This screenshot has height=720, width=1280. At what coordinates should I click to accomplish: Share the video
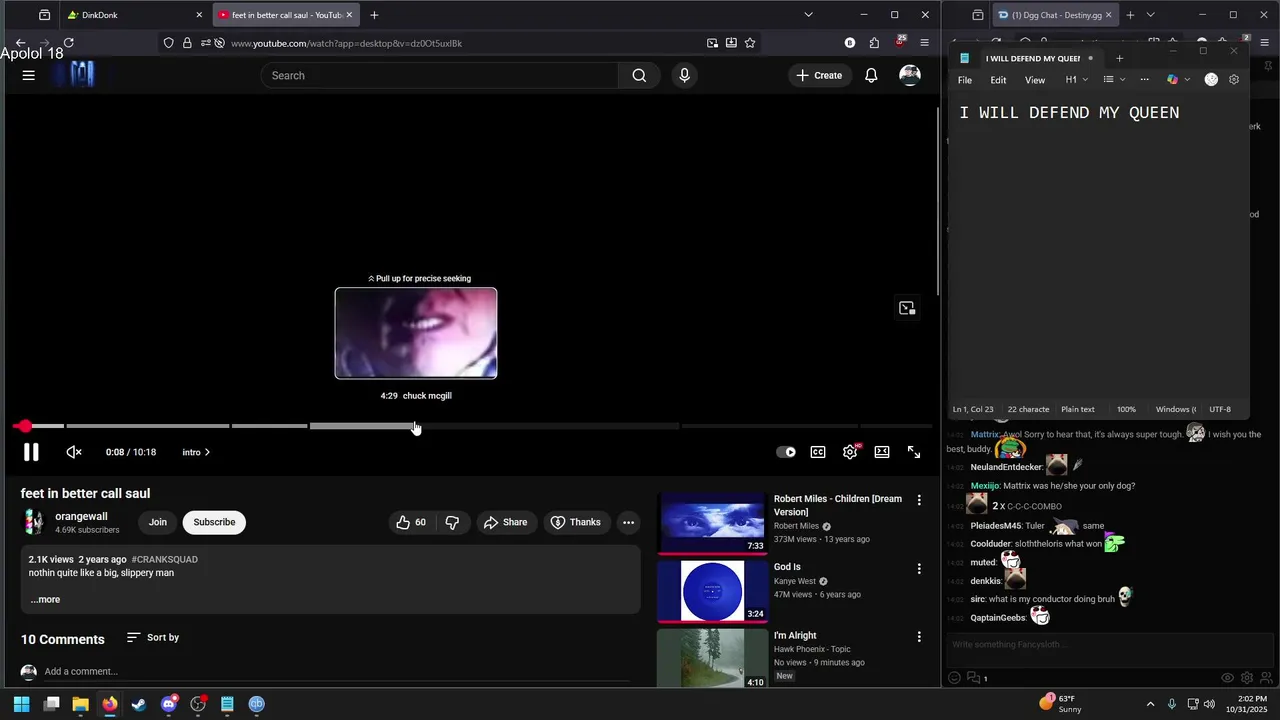coord(505,522)
